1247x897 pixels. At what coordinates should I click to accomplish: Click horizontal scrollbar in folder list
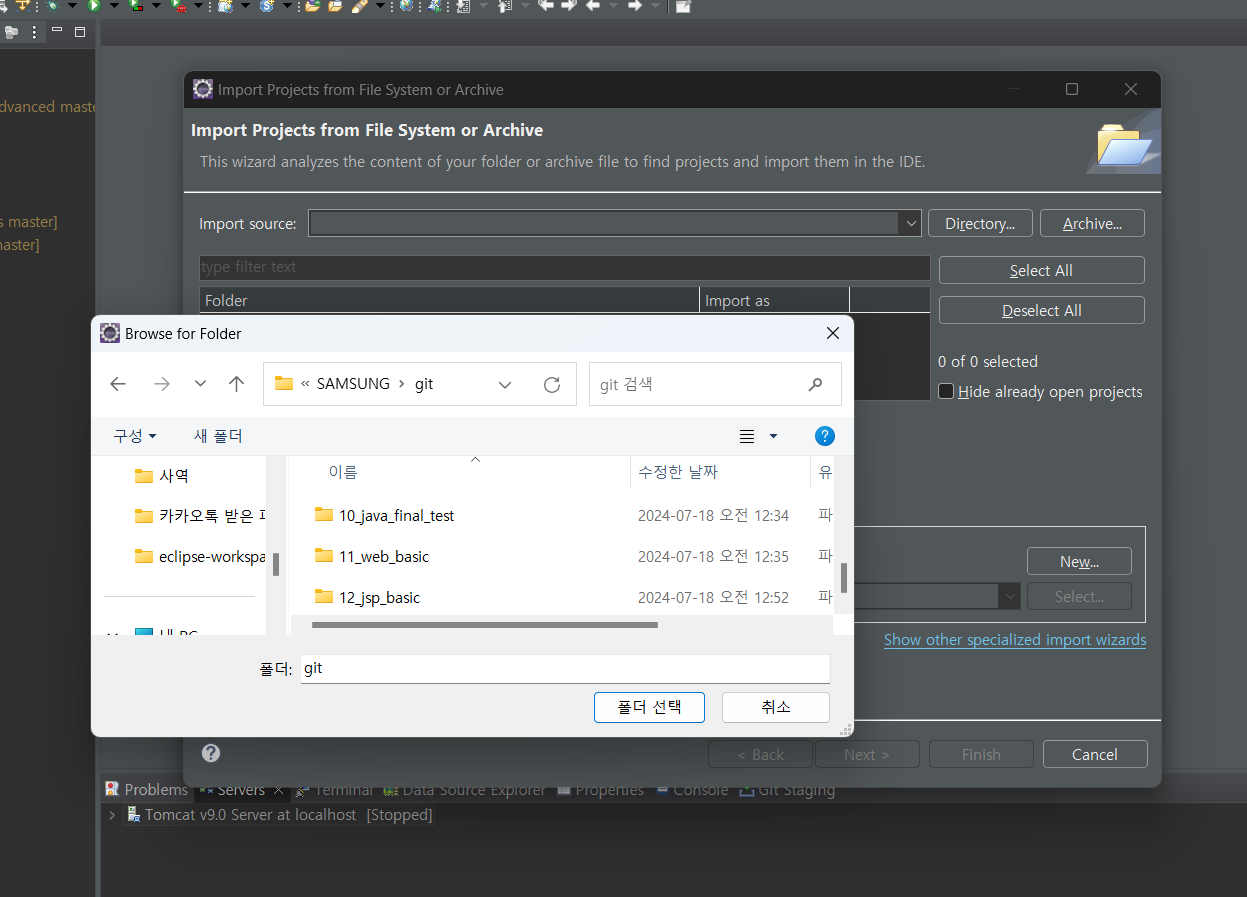coord(485,625)
